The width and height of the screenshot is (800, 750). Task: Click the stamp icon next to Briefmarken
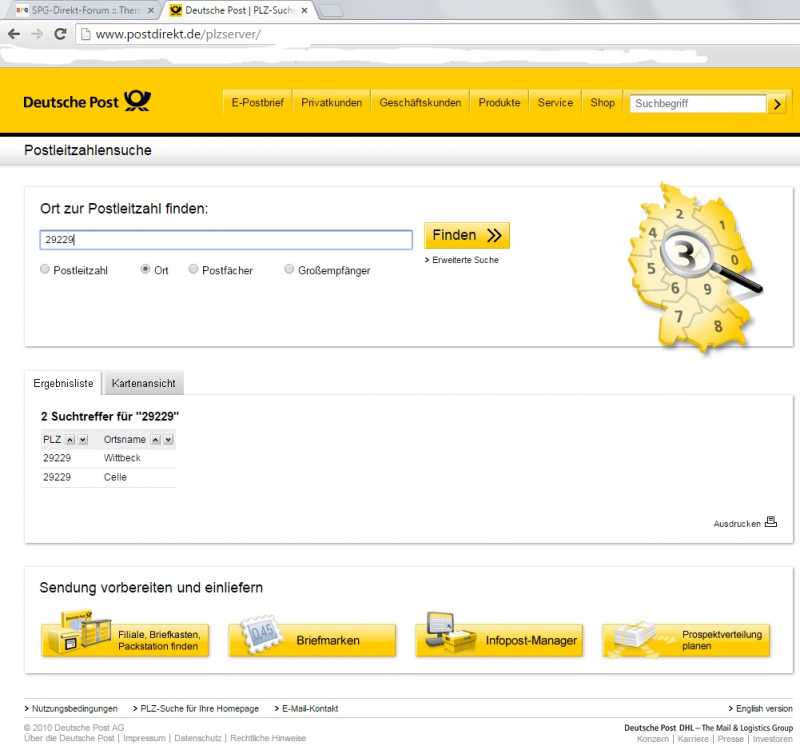pyautogui.click(x=262, y=633)
